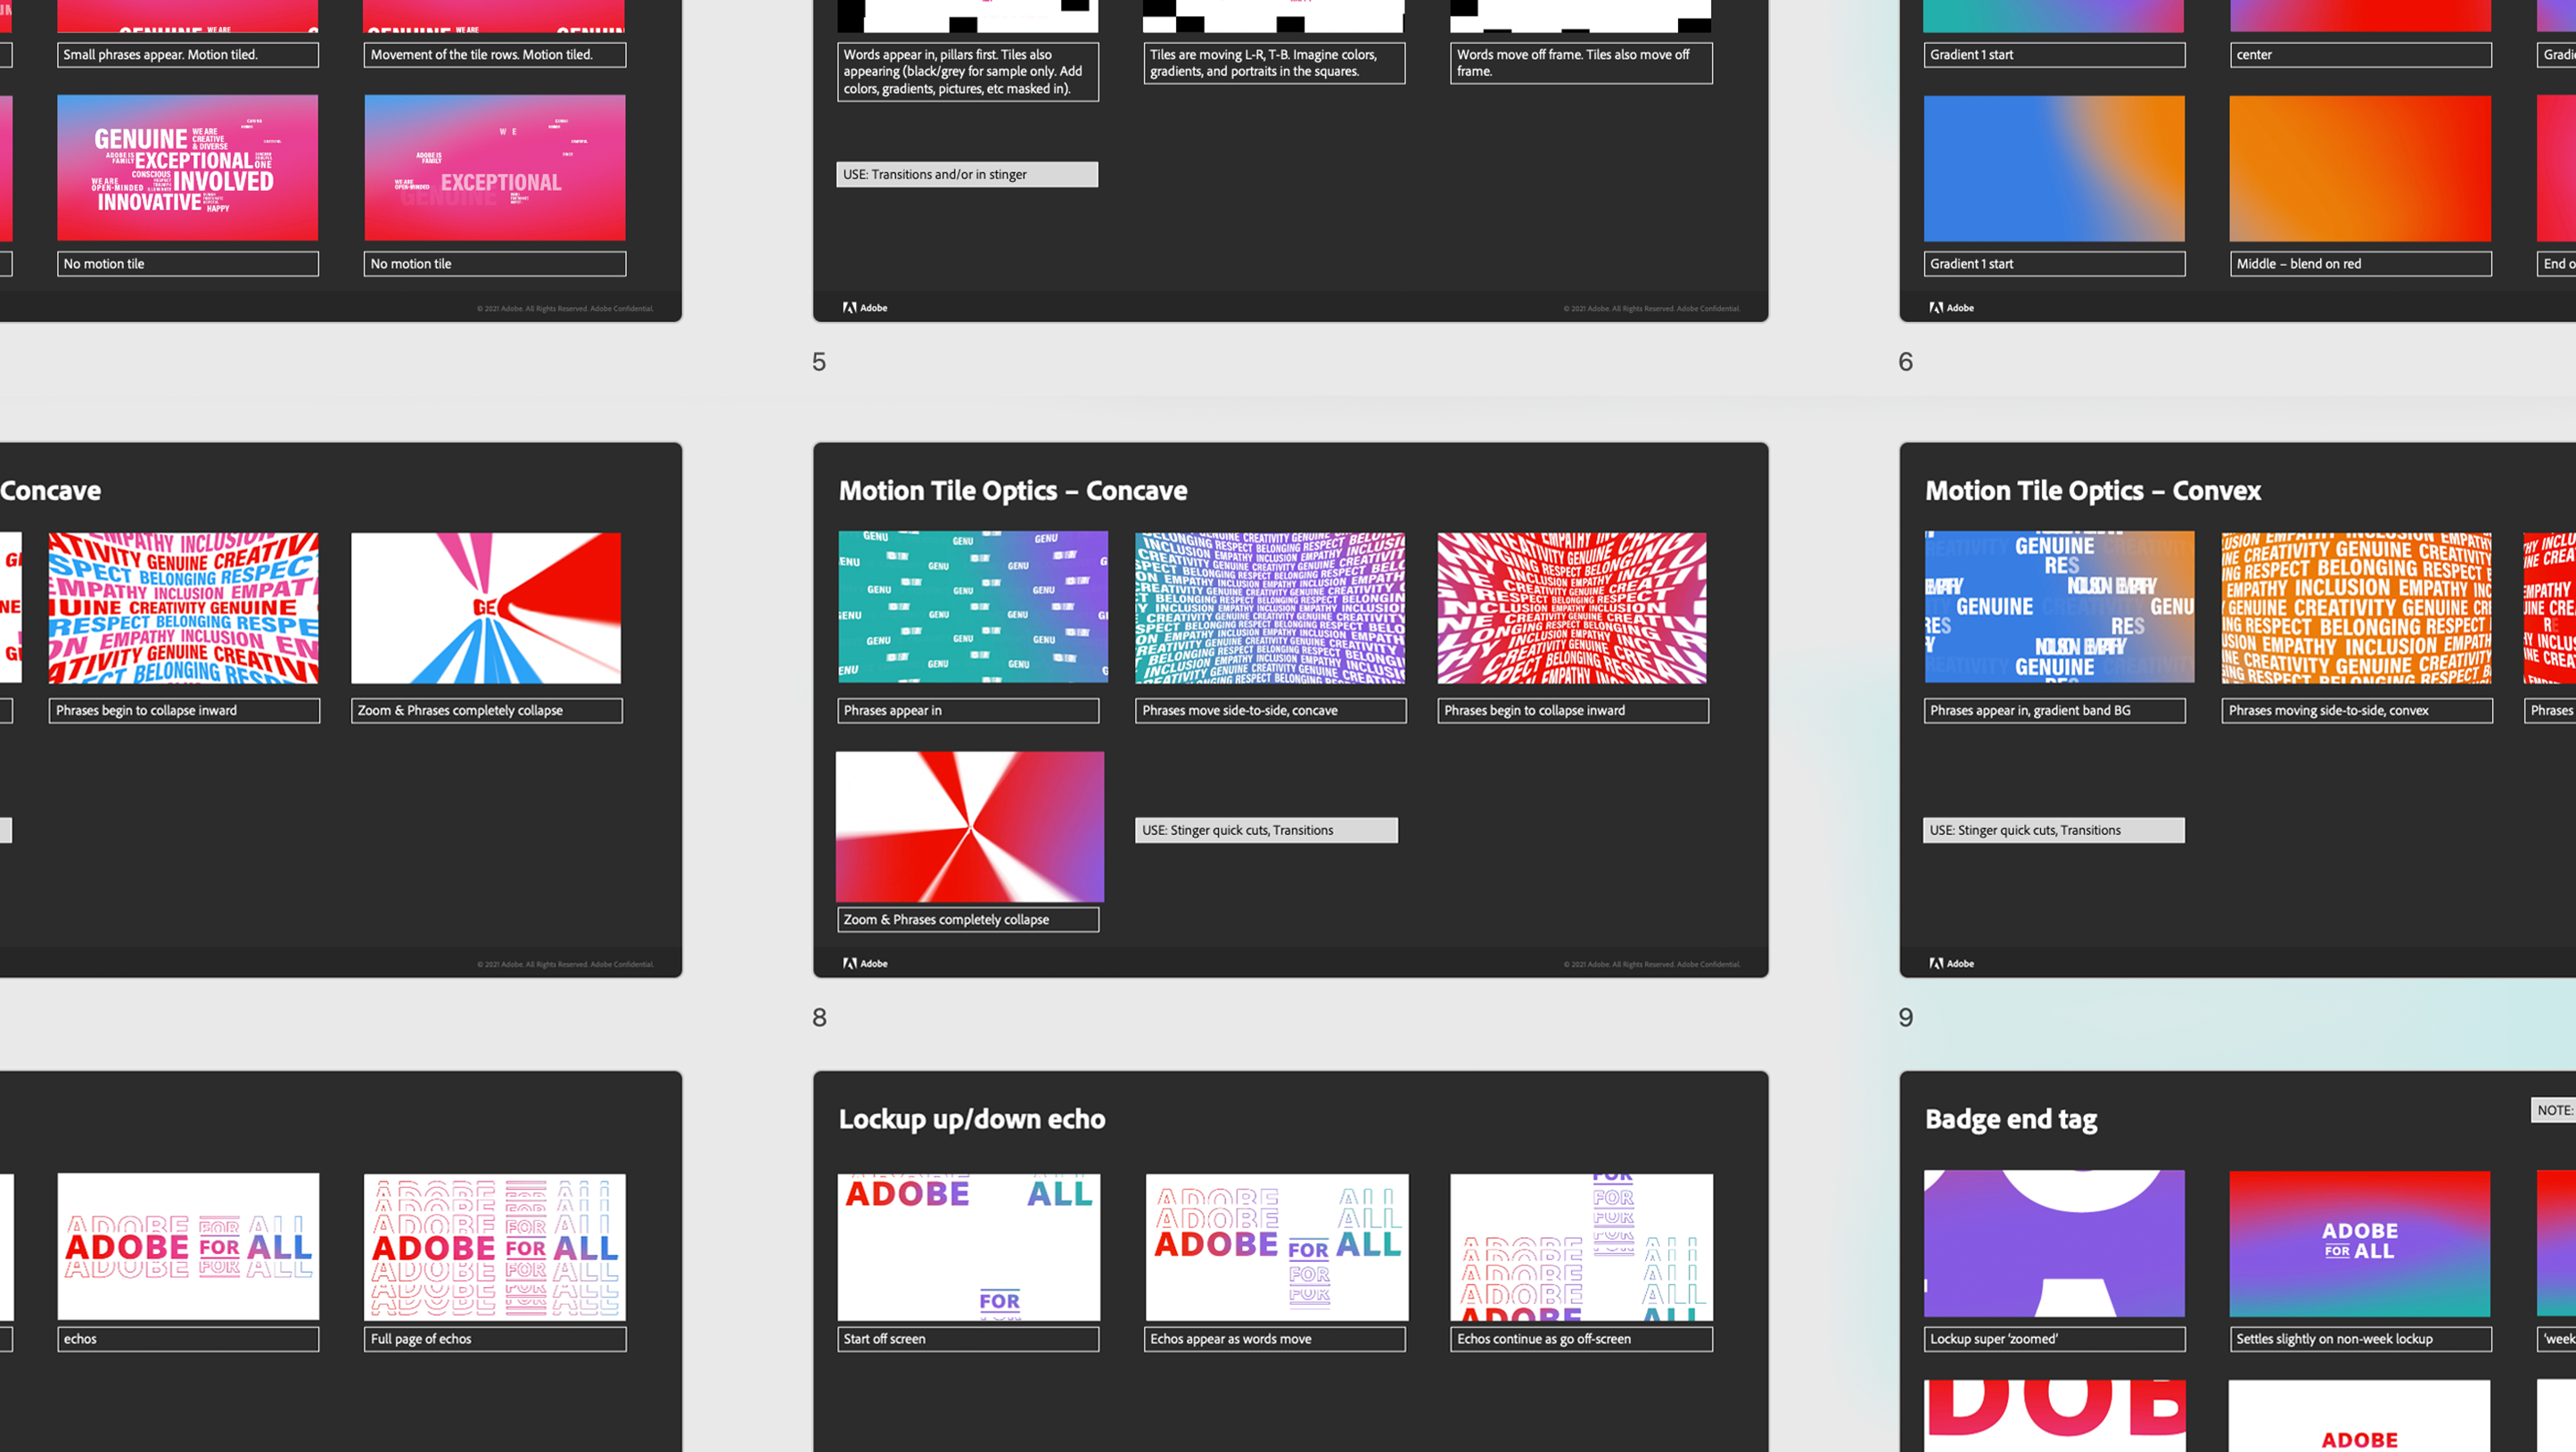Click 'USE: Stinger quick cuts, Transitions' on the Convex slide
2576x1452 pixels.
[2054, 830]
